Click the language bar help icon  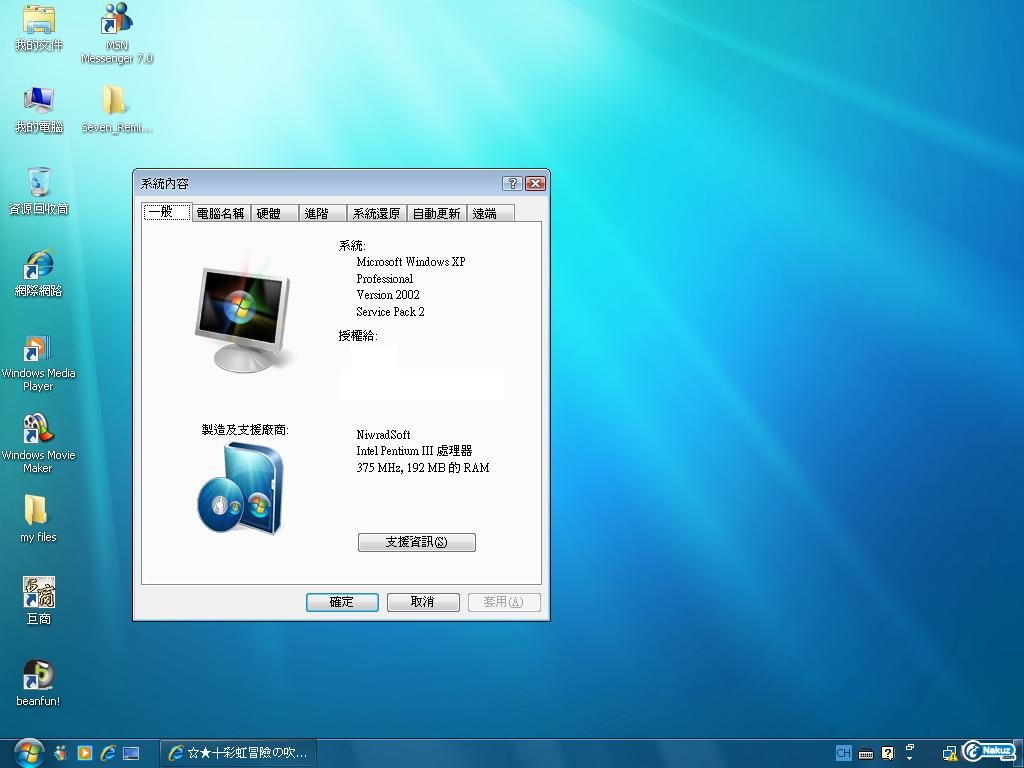888,753
